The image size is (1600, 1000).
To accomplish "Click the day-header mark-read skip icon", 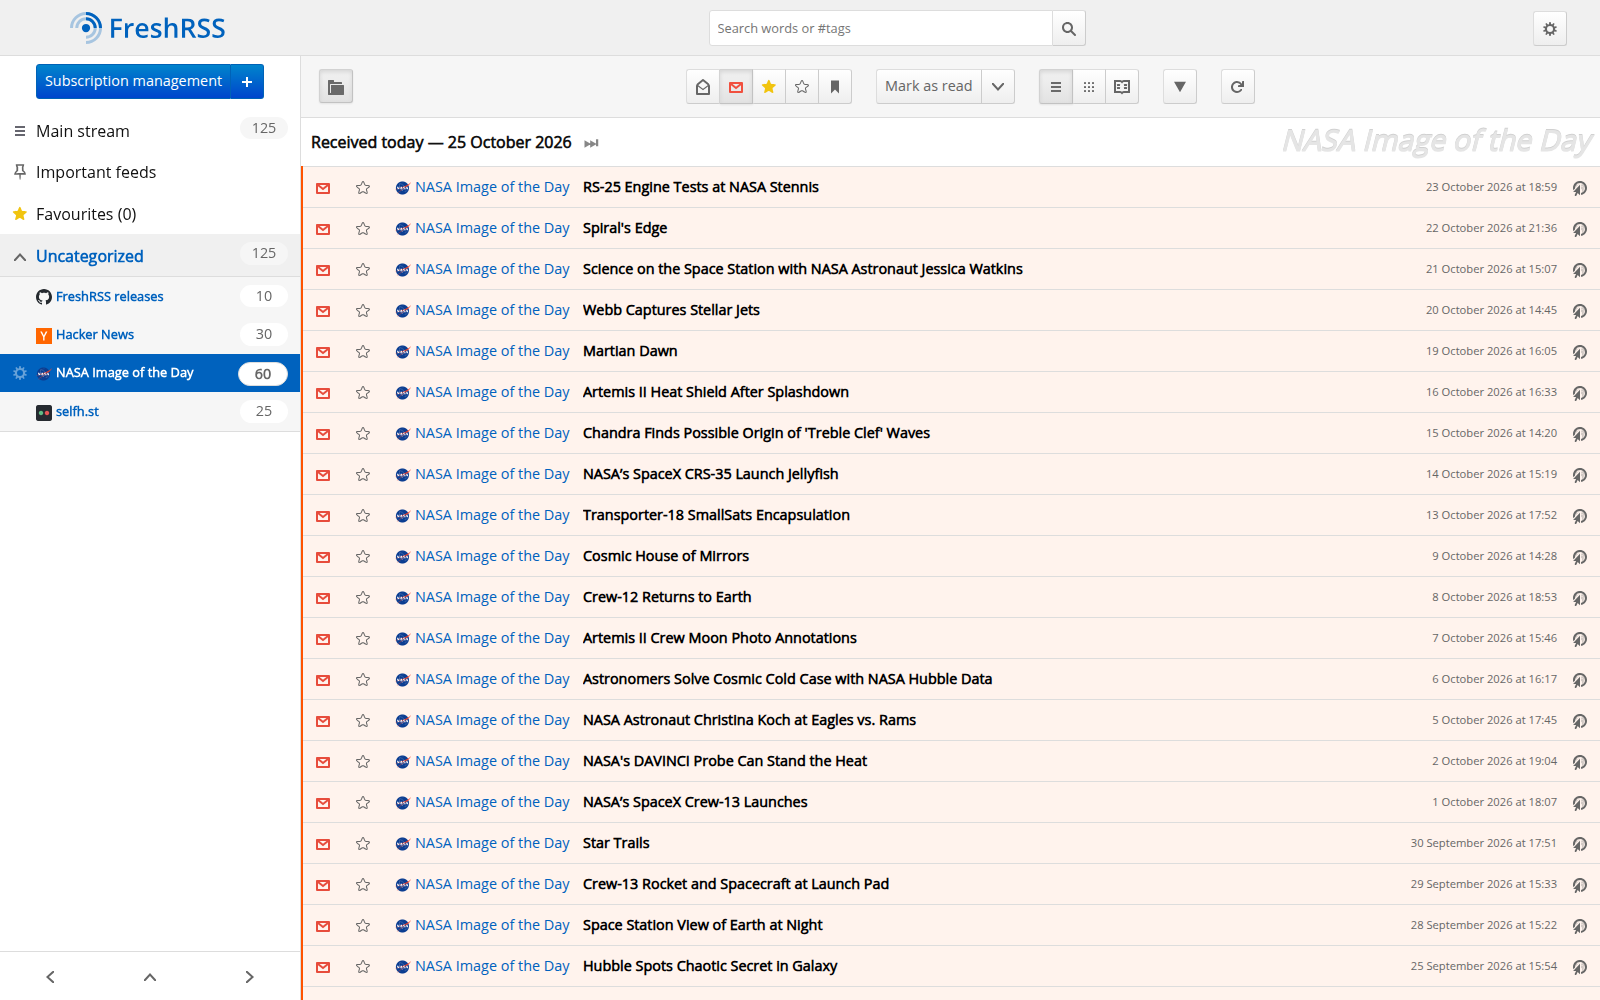I will [x=592, y=144].
